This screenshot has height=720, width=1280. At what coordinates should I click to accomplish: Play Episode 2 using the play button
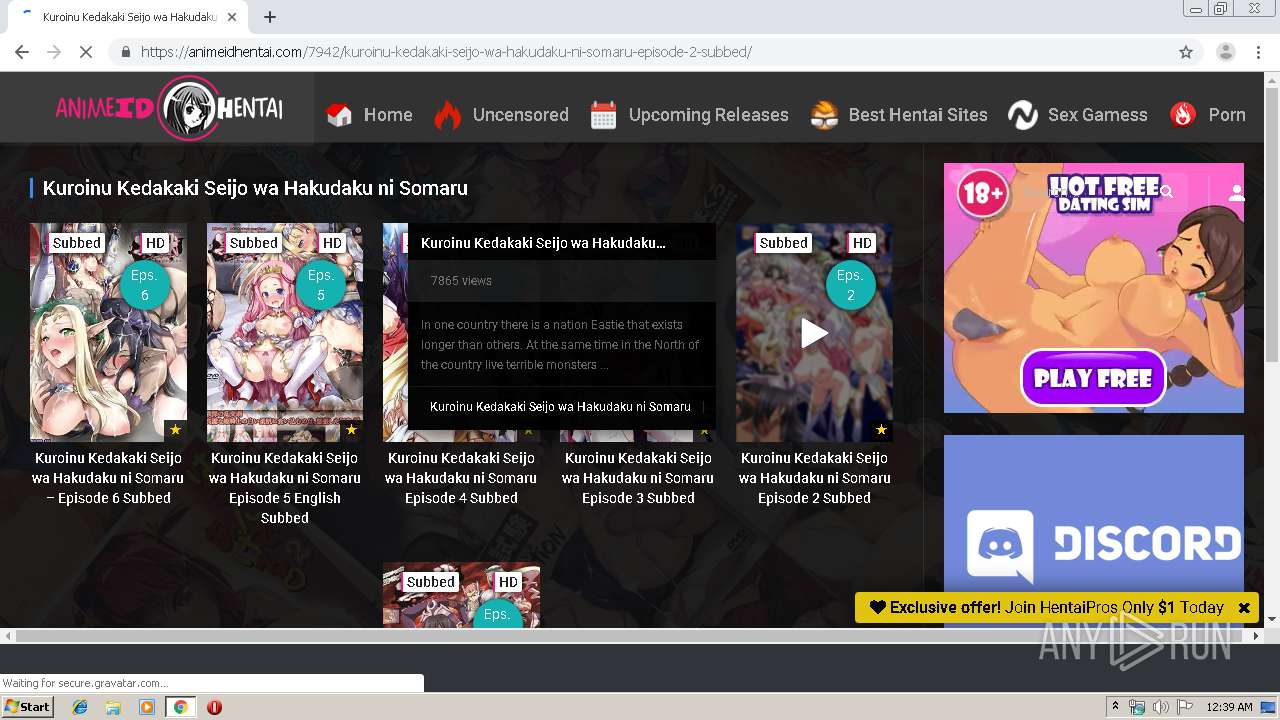pyautogui.click(x=815, y=334)
